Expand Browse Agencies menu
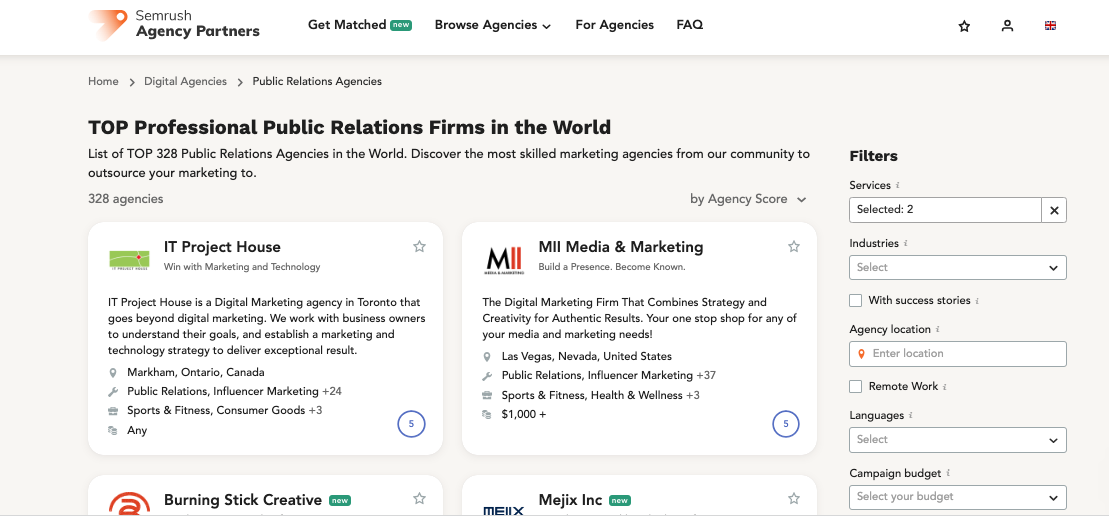Image resolution: width=1109 pixels, height=519 pixels. (x=493, y=25)
